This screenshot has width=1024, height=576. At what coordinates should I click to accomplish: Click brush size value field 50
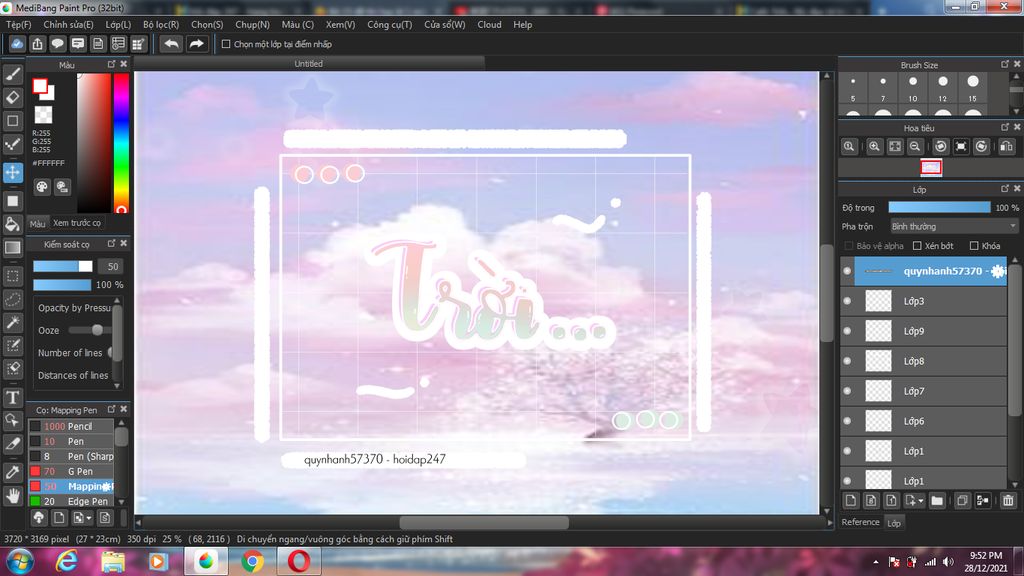coord(112,266)
